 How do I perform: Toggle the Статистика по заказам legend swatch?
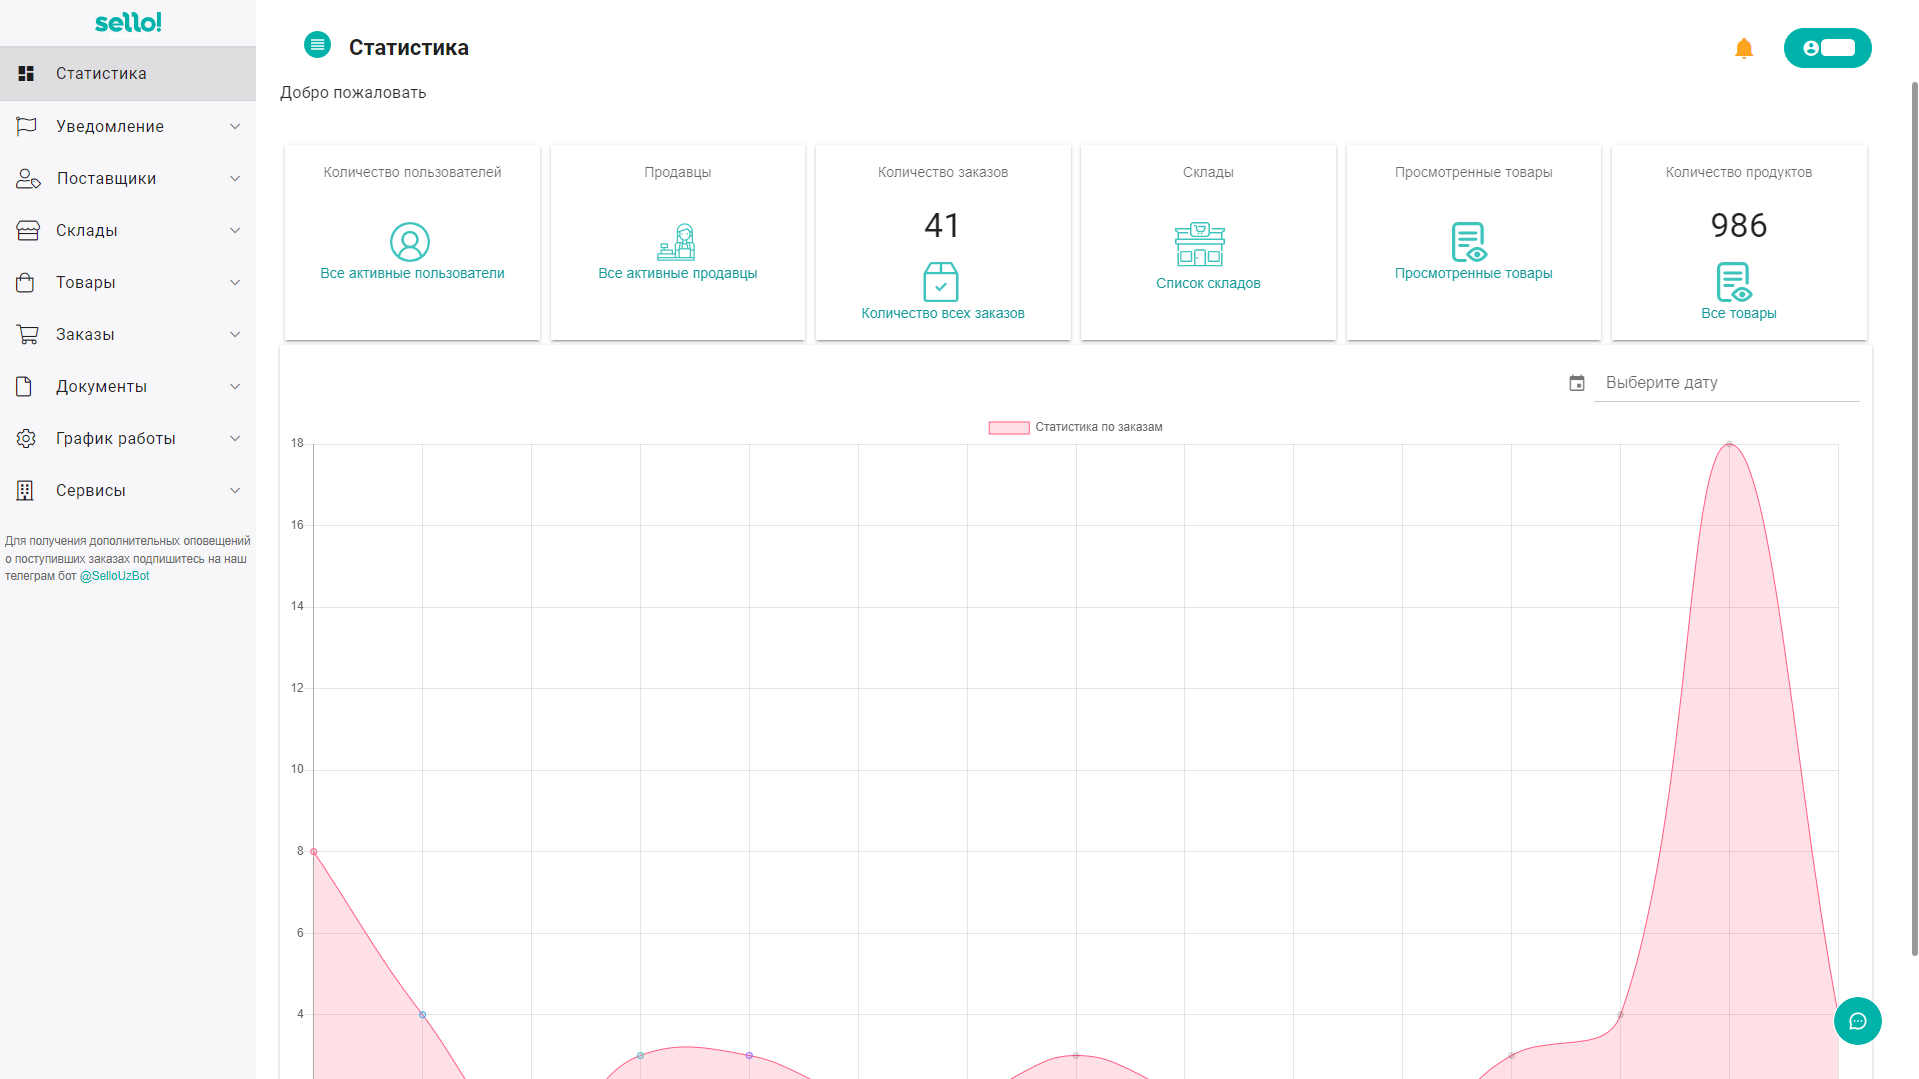click(x=1009, y=427)
